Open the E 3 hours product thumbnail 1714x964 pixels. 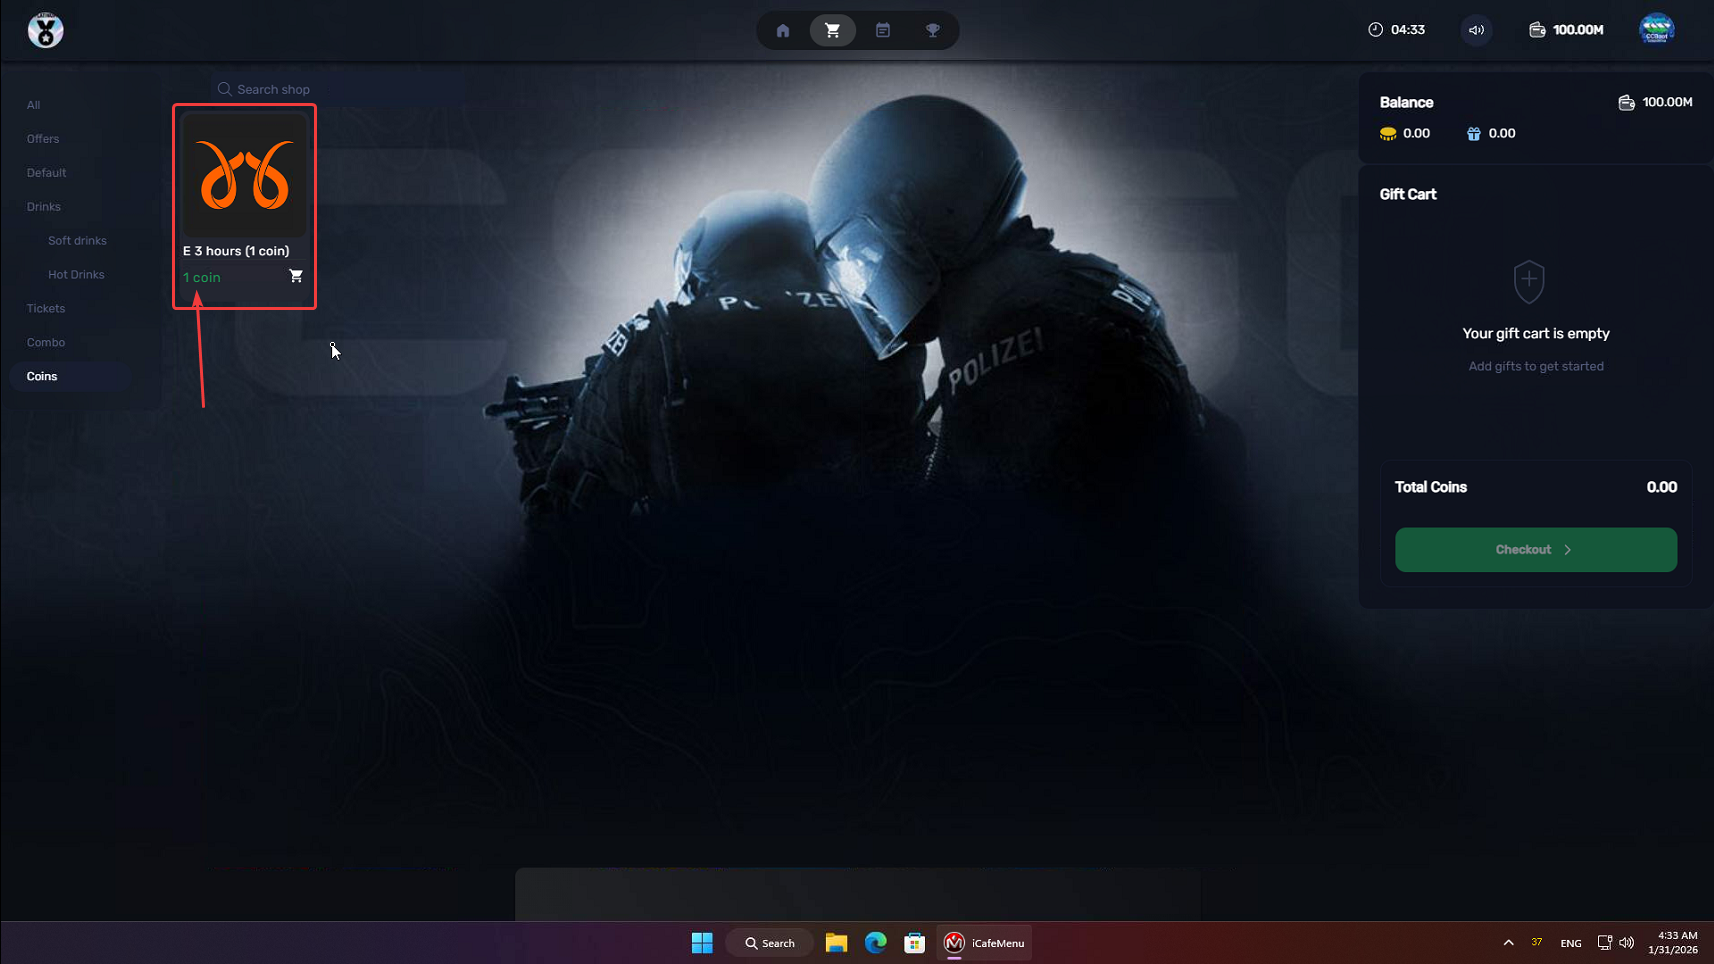(245, 175)
